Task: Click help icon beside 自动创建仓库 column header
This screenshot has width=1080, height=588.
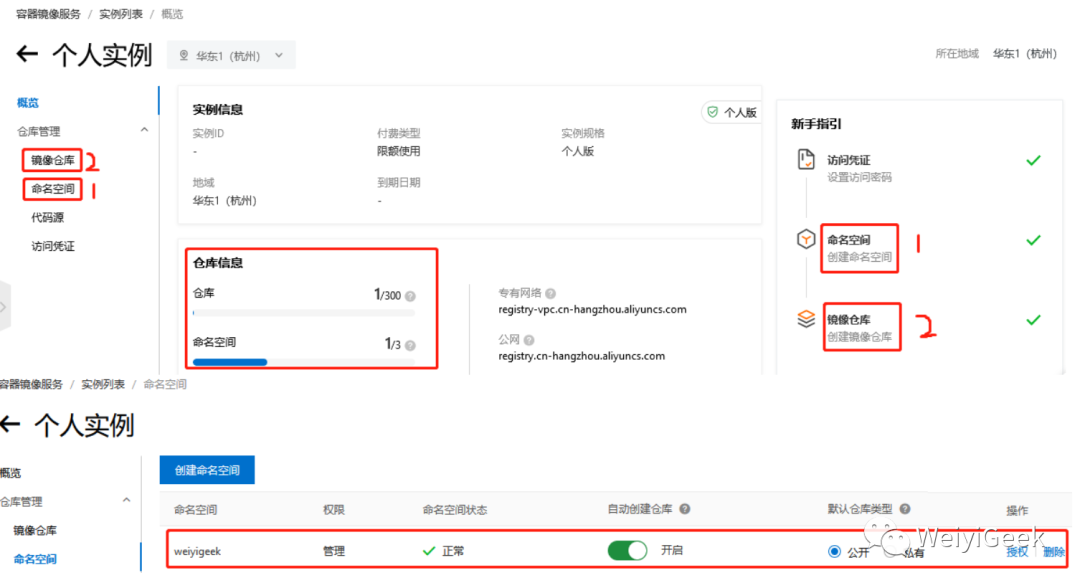Action: point(685,509)
